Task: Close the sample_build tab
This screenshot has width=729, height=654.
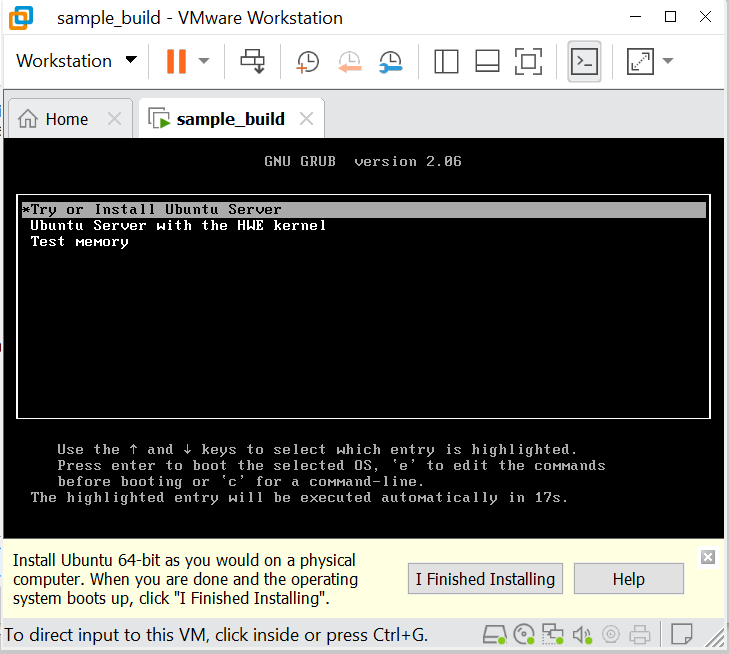Action: tap(306, 119)
